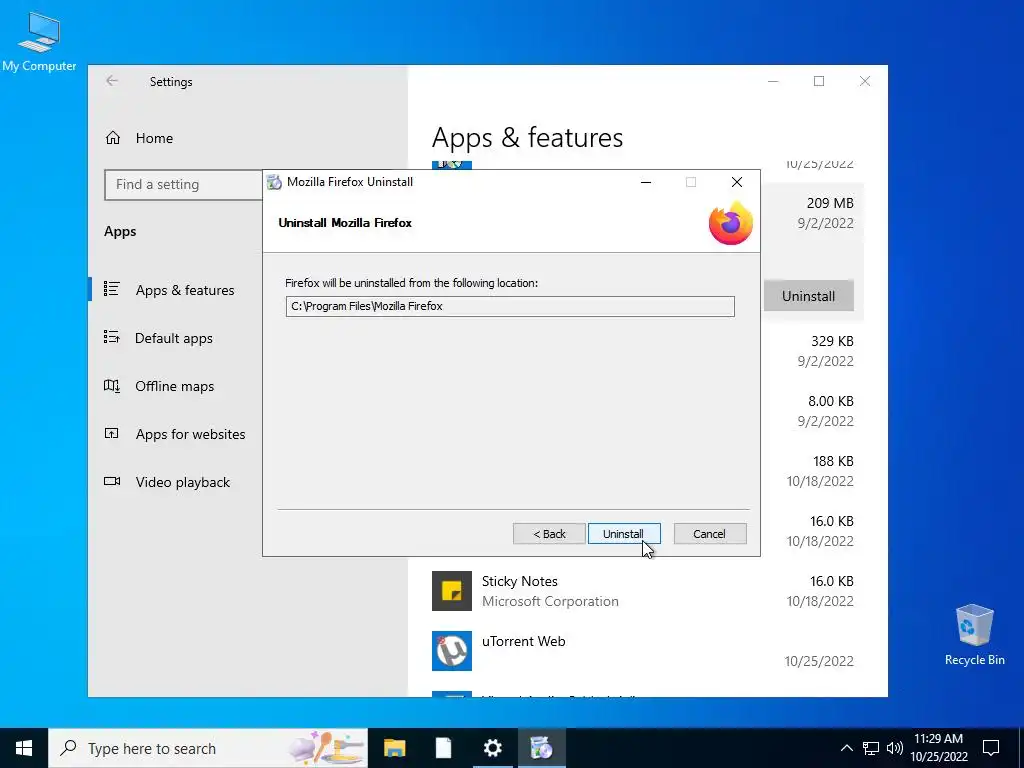Click the Home icon in Settings sidebar

pos(113,138)
